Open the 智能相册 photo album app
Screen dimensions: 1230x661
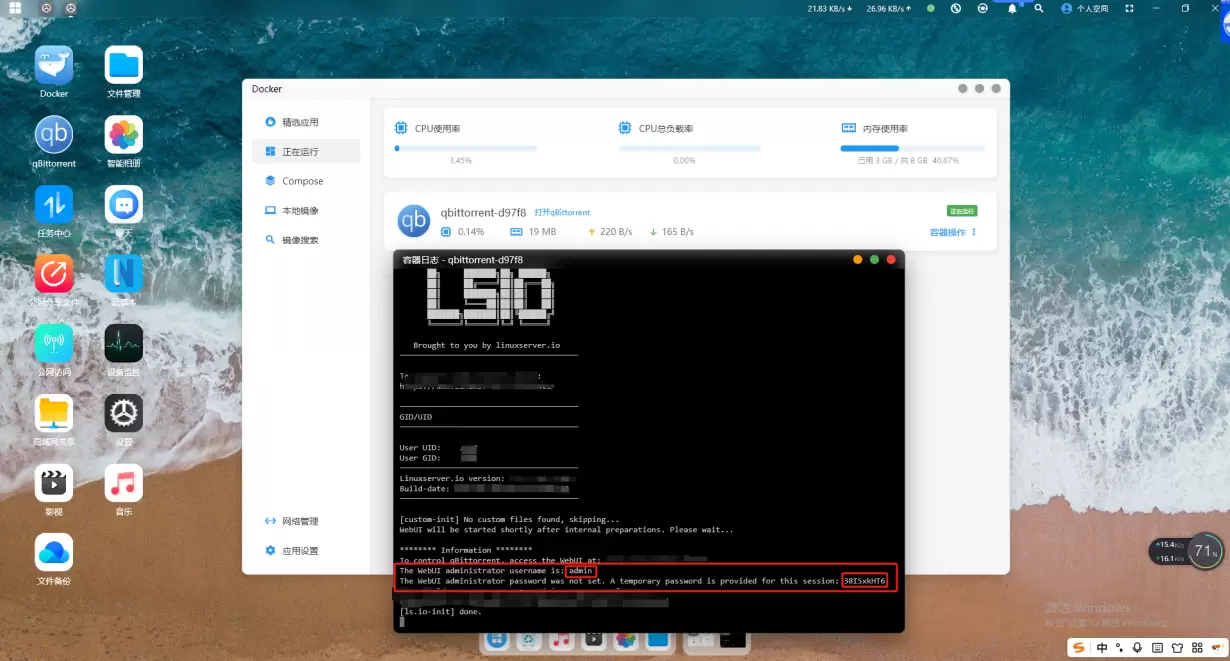pos(124,135)
